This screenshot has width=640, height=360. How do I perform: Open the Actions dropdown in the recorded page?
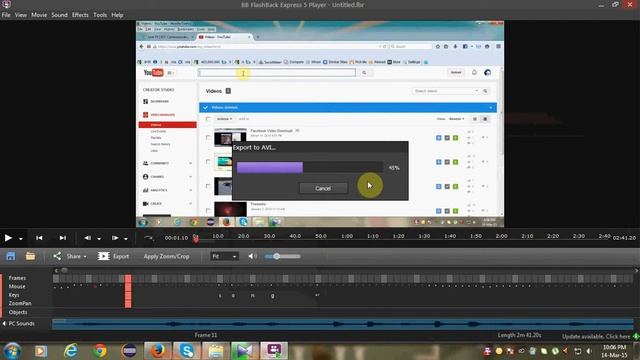pyautogui.click(x=224, y=119)
